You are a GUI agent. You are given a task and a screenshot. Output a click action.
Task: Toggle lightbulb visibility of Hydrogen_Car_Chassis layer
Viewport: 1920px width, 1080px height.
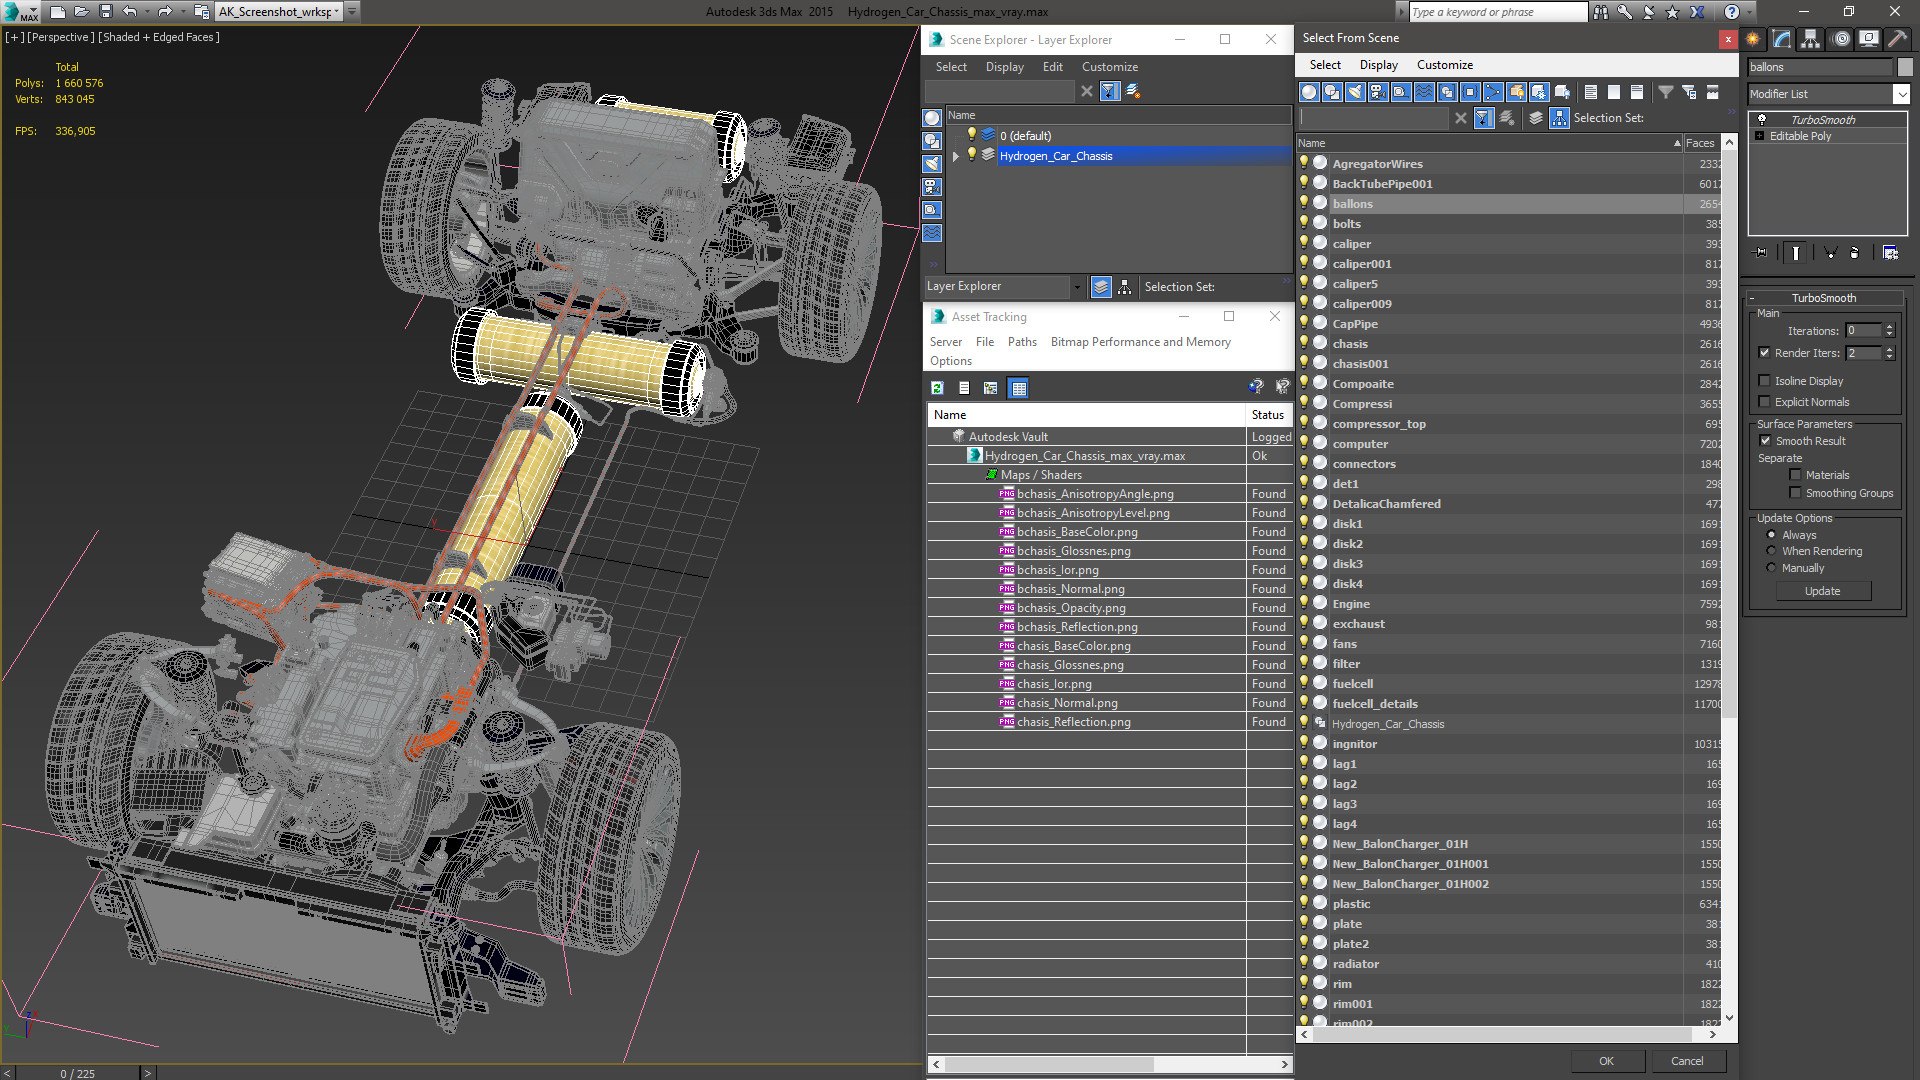coord(971,155)
